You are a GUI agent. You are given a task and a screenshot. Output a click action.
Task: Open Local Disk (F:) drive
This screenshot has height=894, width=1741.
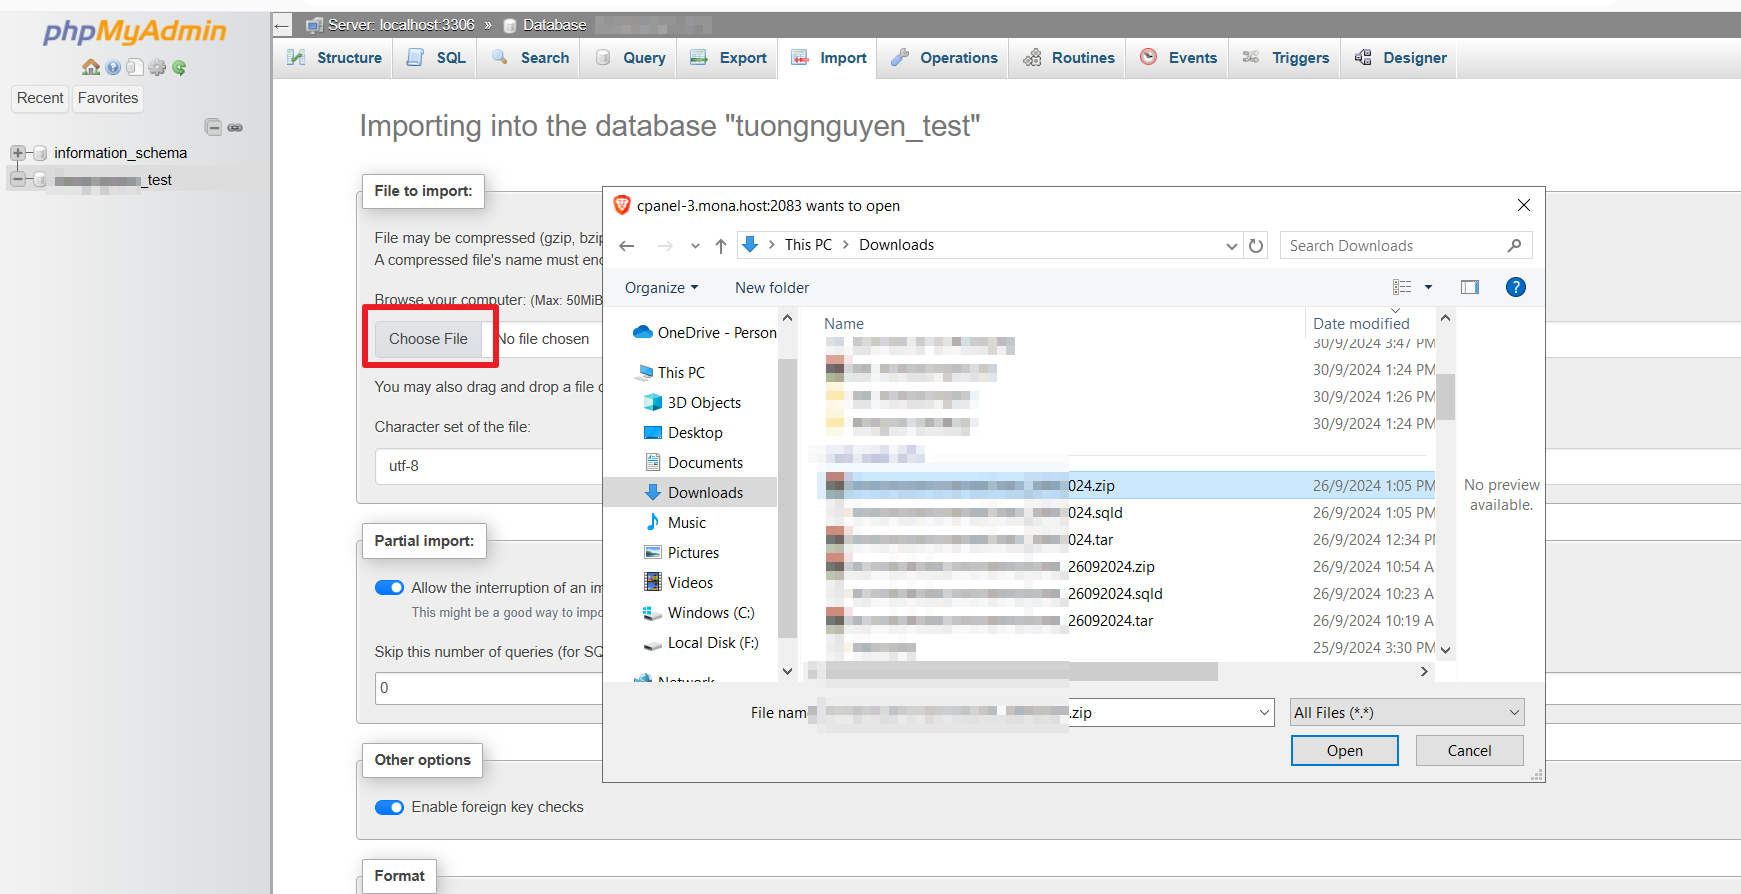700,643
